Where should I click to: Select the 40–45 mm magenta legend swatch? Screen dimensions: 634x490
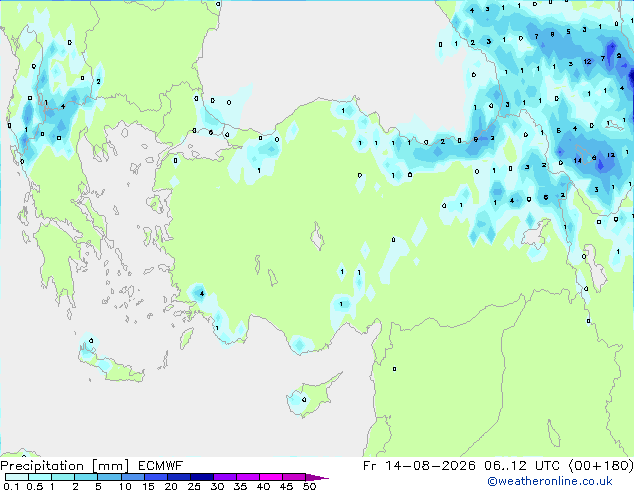pyautogui.click(x=271, y=477)
